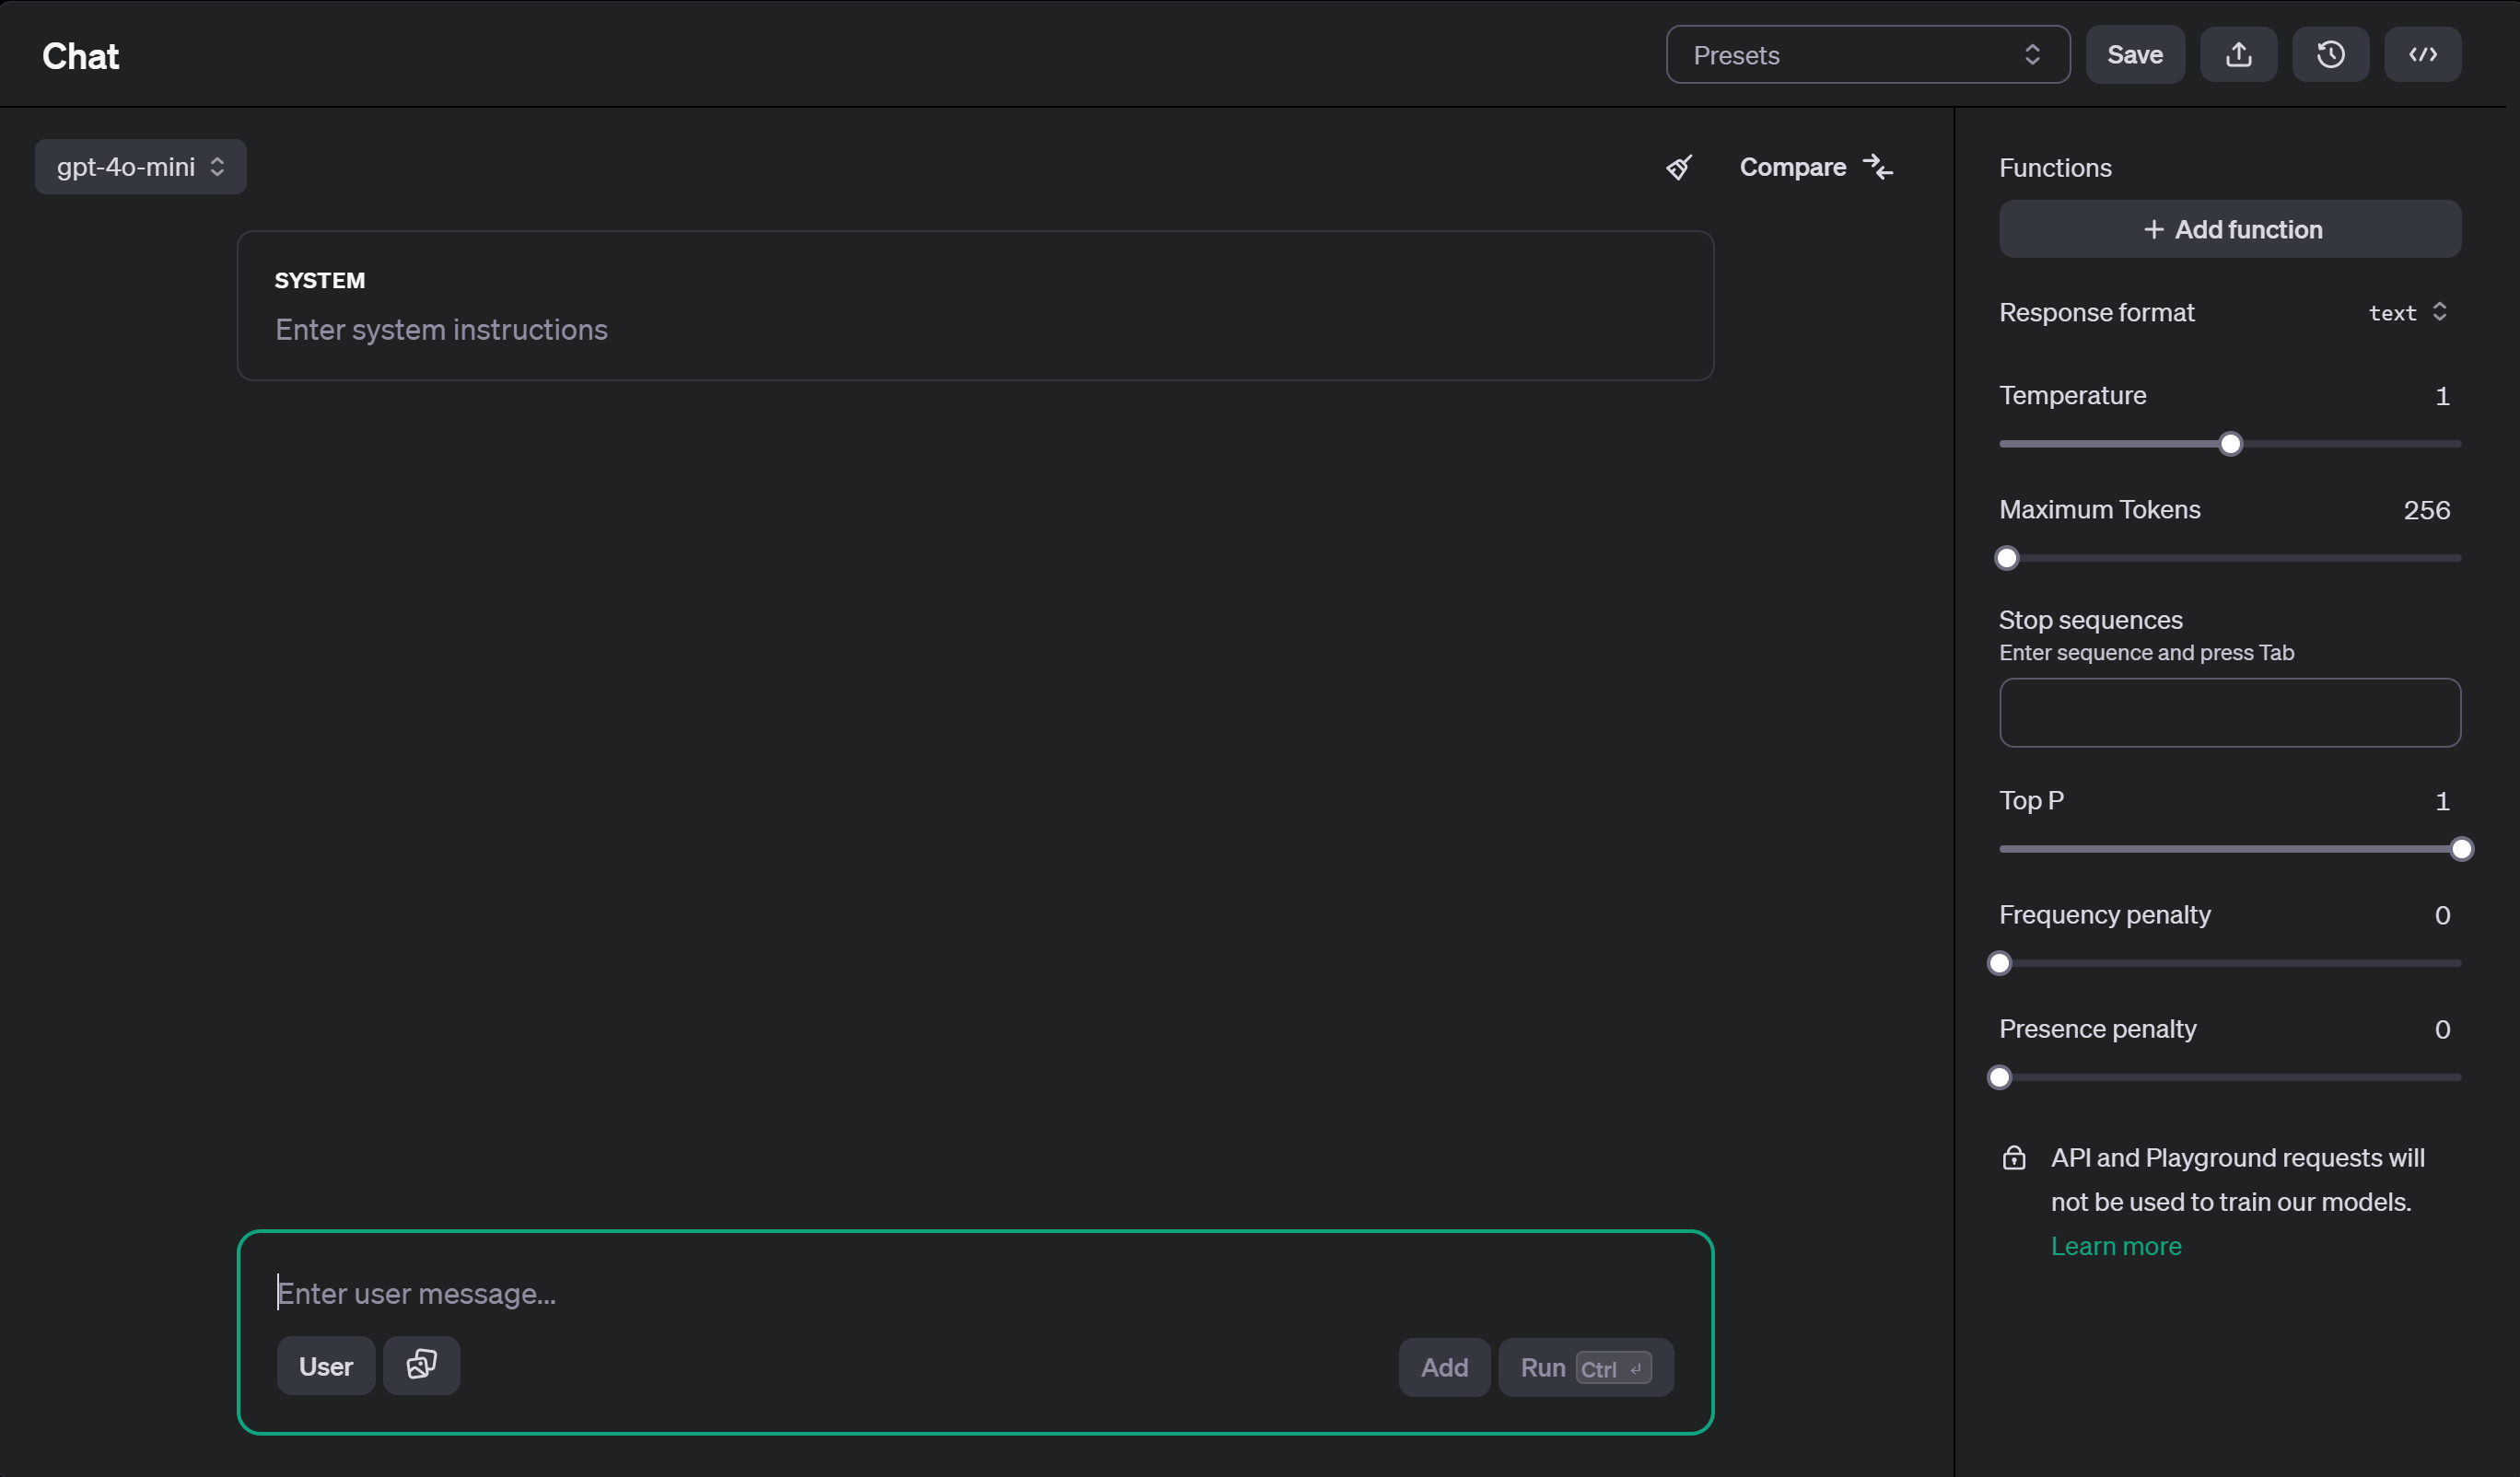Clear the chat with the broom icon
This screenshot has width=2520, height=1477.
(x=1679, y=167)
